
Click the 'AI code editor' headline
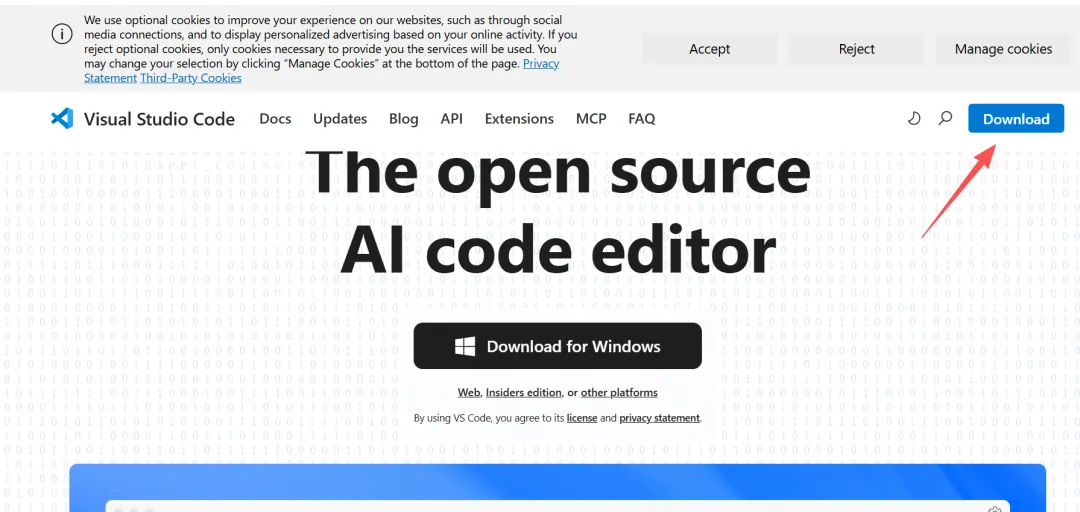click(558, 249)
